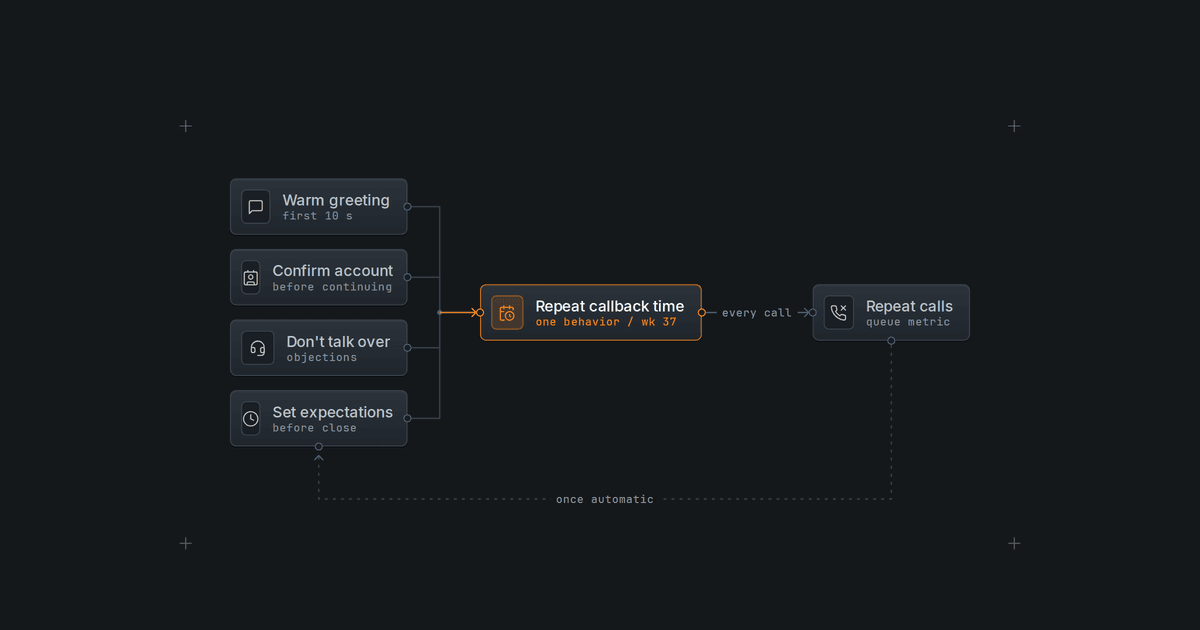Click the 'before continuing' subtitle
Image resolution: width=1200 pixels, height=630 pixels.
(333, 287)
